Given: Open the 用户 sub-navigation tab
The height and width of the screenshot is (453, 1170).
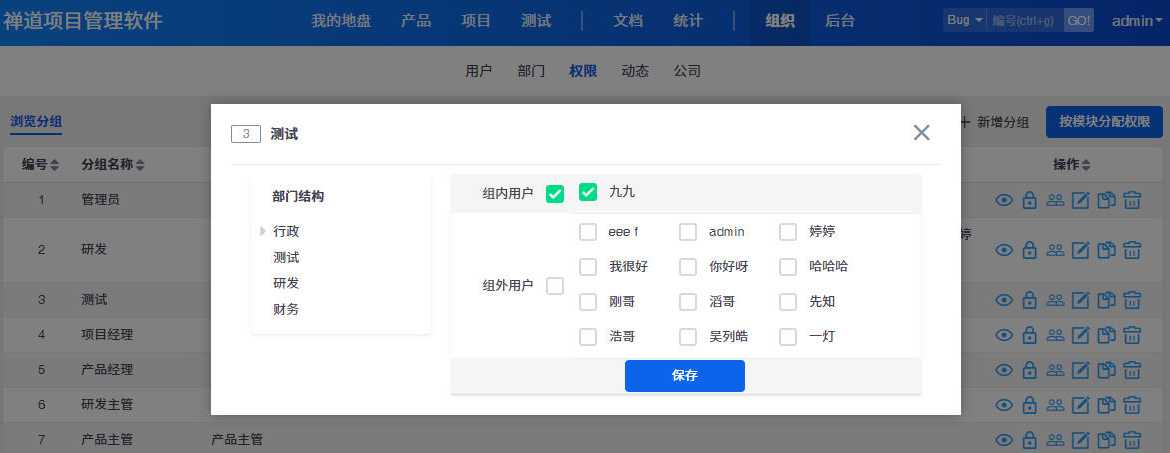Looking at the screenshot, I should pyautogui.click(x=479, y=71).
